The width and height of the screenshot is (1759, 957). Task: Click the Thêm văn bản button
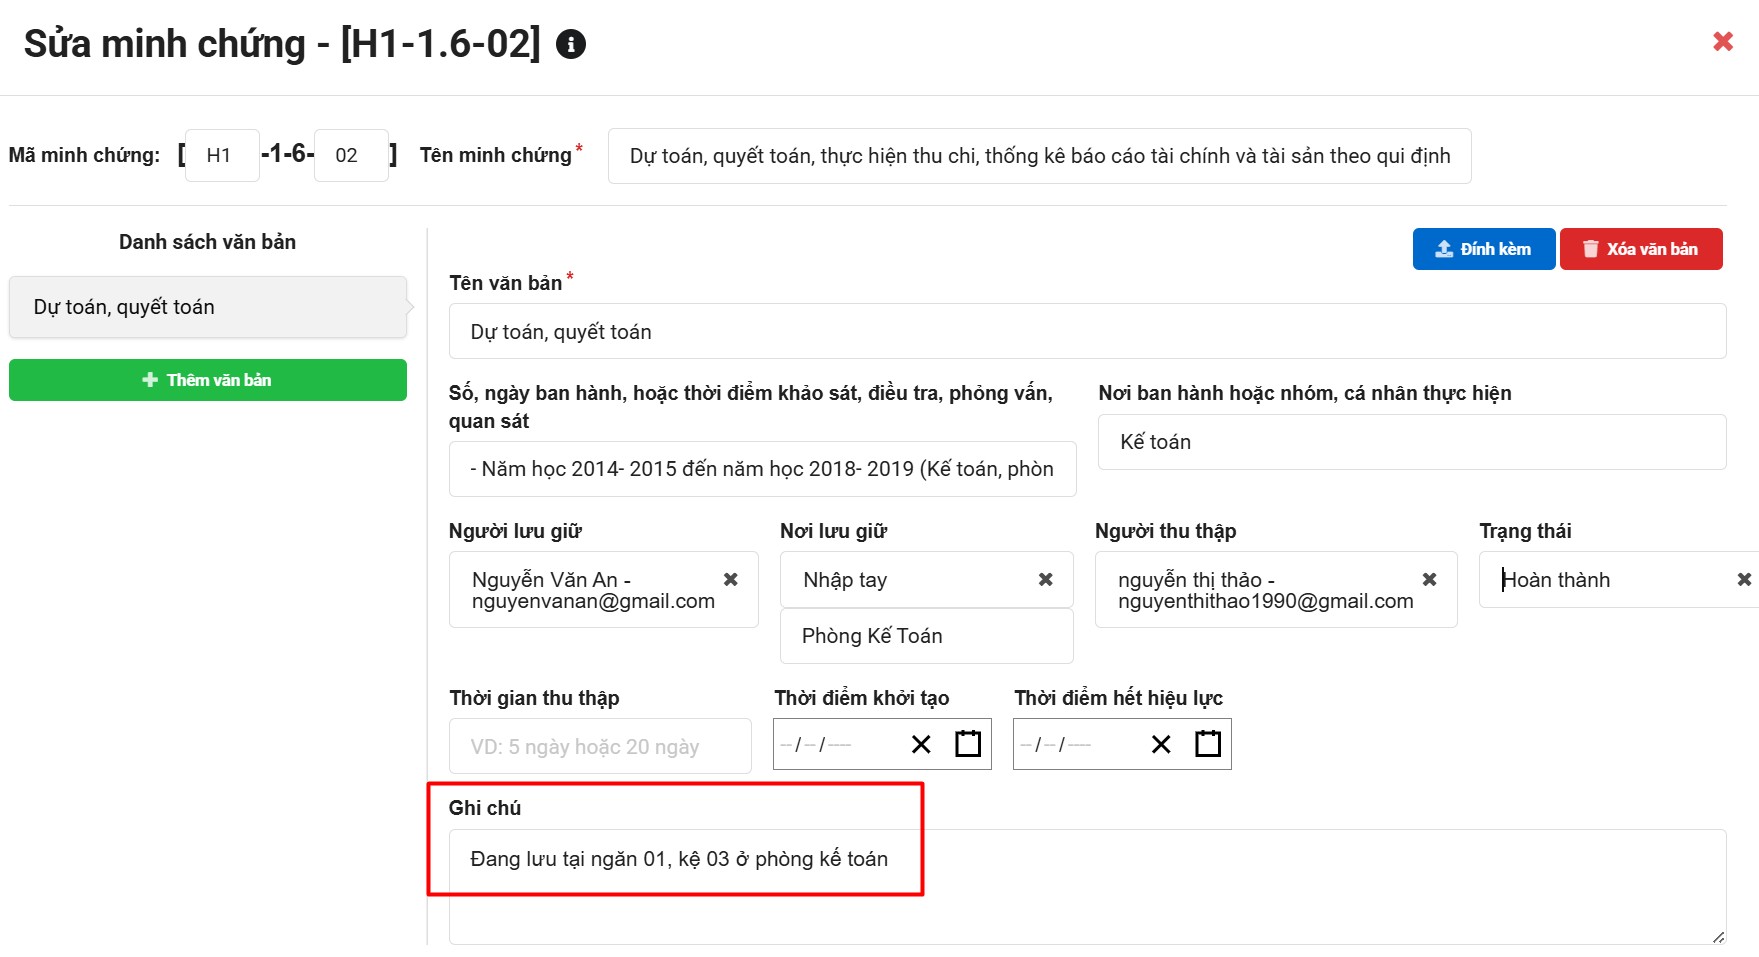[207, 380]
